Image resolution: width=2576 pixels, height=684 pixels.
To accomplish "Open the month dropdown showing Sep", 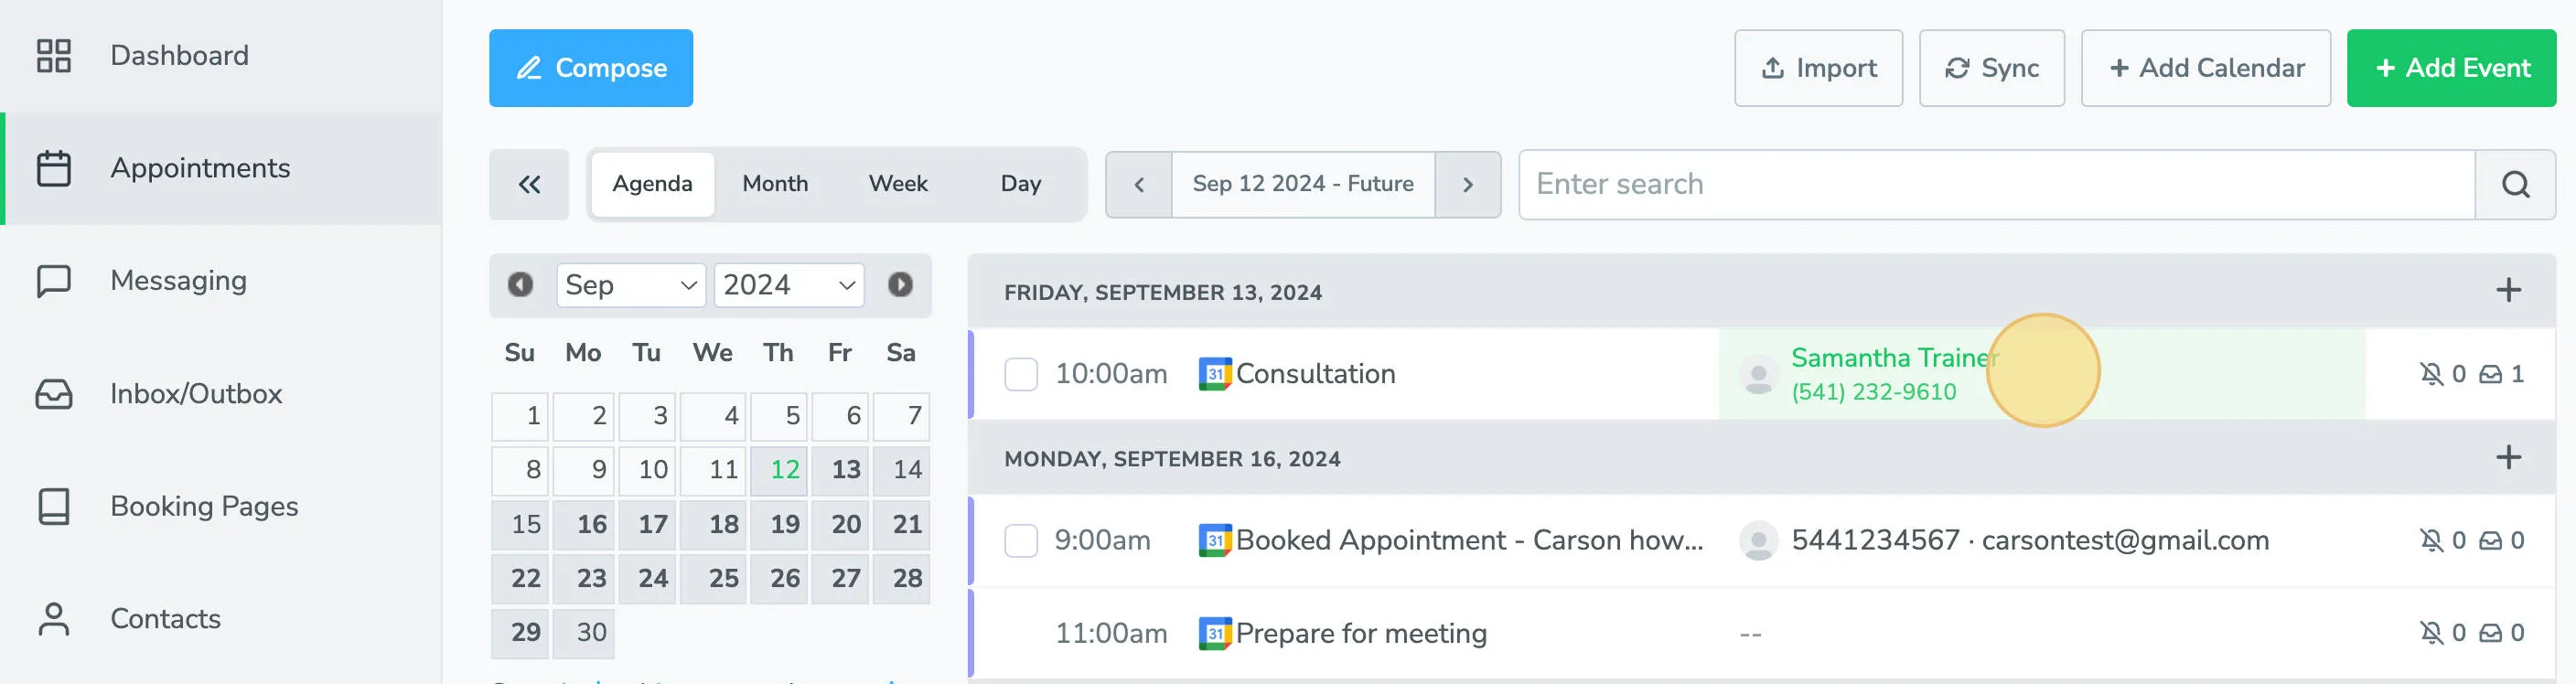I will pyautogui.click(x=630, y=285).
